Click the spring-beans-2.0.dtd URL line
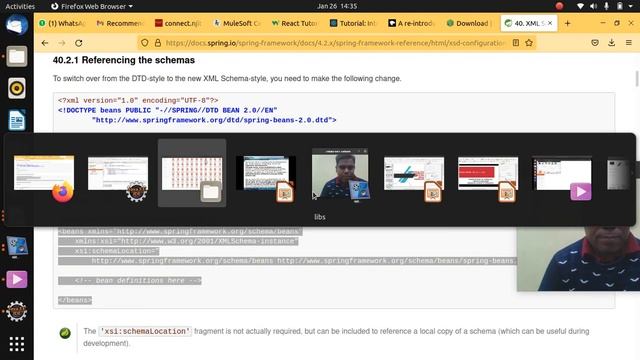The image size is (640, 360). coord(214,120)
